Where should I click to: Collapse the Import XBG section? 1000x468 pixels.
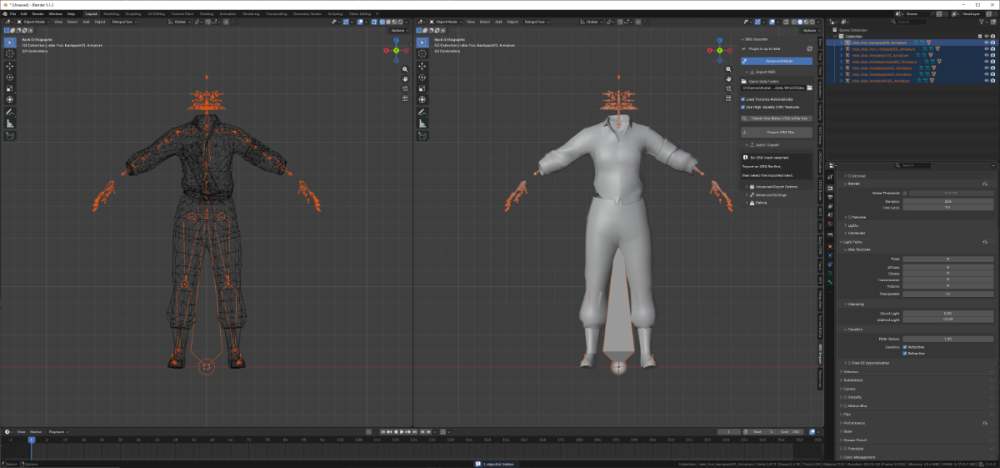point(747,72)
